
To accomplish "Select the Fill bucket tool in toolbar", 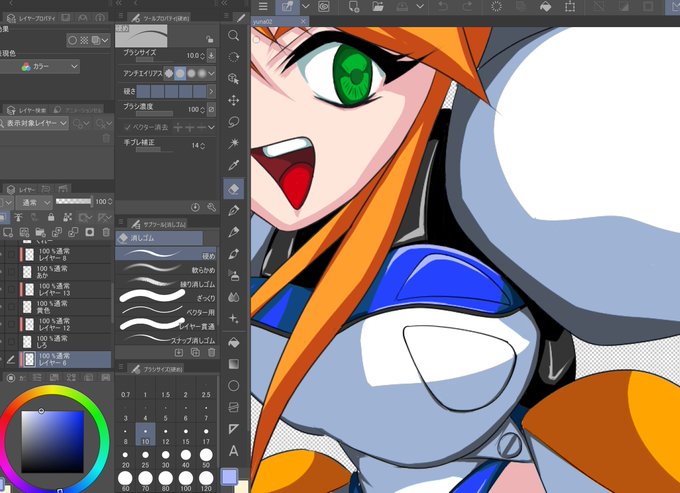I will [233, 343].
